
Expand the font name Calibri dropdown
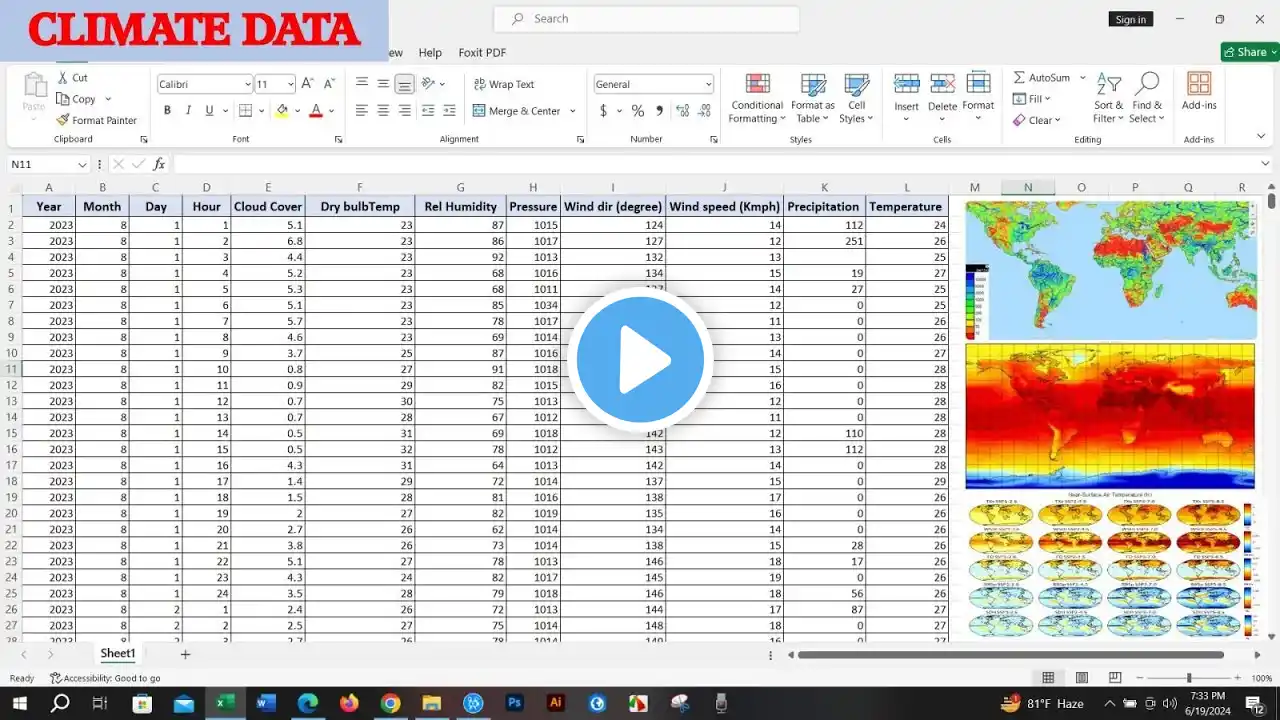coord(247,85)
